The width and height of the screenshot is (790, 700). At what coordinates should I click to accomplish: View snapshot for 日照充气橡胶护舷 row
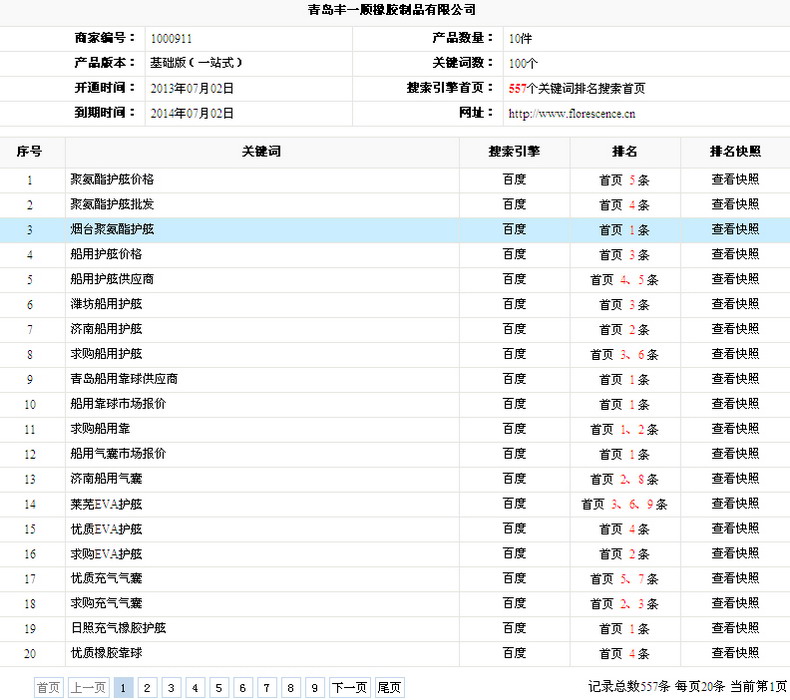click(x=735, y=628)
